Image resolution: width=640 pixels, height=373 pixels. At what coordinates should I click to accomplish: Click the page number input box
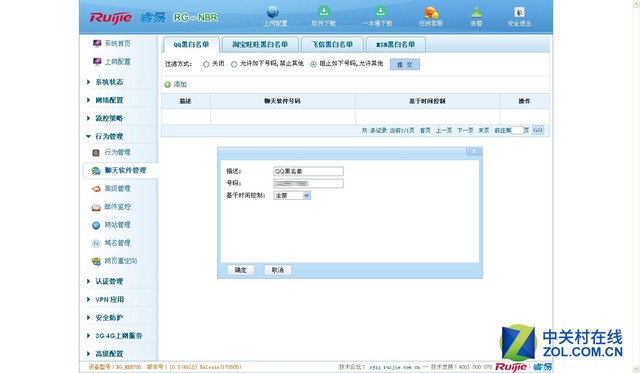pyautogui.click(x=517, y=130)
